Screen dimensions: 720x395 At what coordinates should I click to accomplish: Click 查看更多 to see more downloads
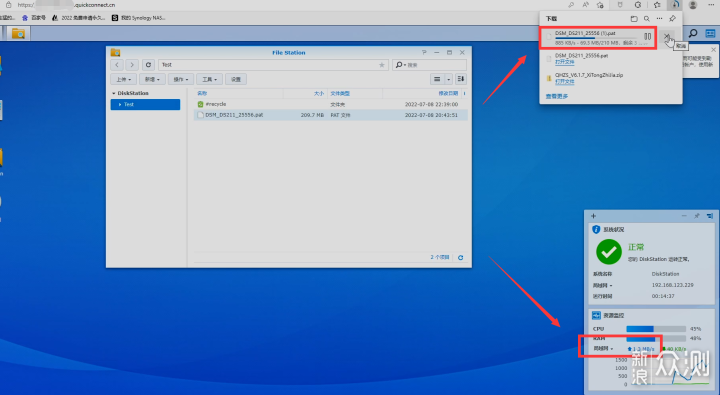(x=557, y=96)
